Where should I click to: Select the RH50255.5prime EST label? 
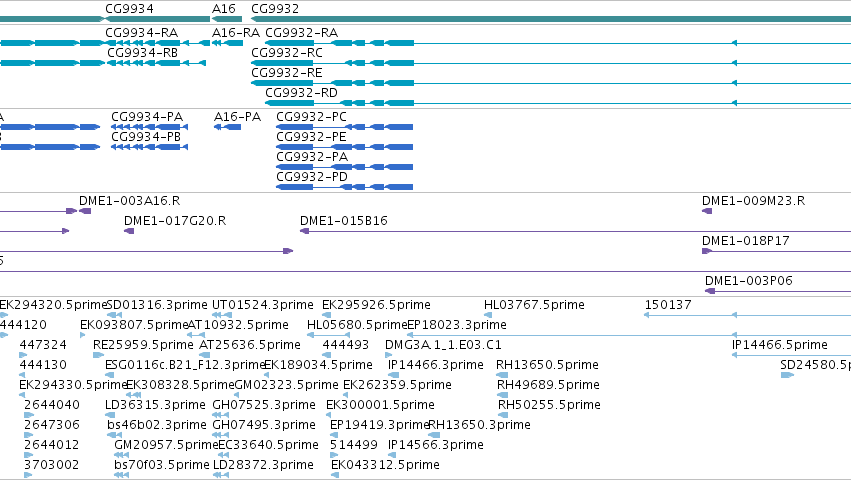[x=549, y=406]
